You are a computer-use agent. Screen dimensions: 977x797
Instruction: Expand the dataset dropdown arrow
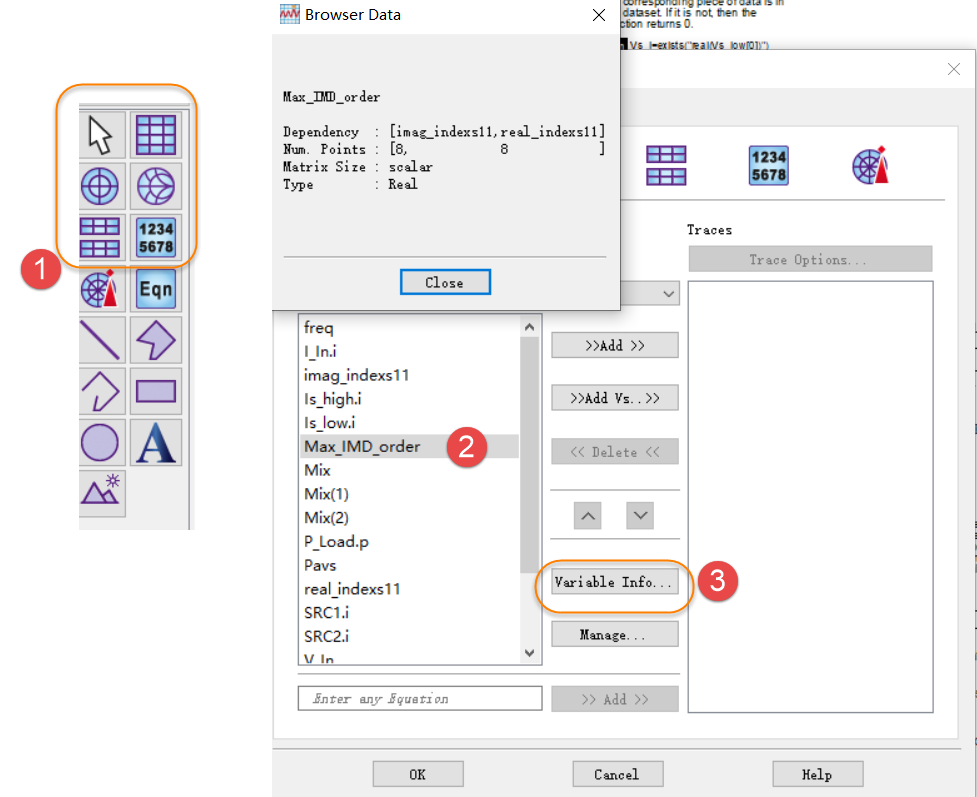[669, 294]
